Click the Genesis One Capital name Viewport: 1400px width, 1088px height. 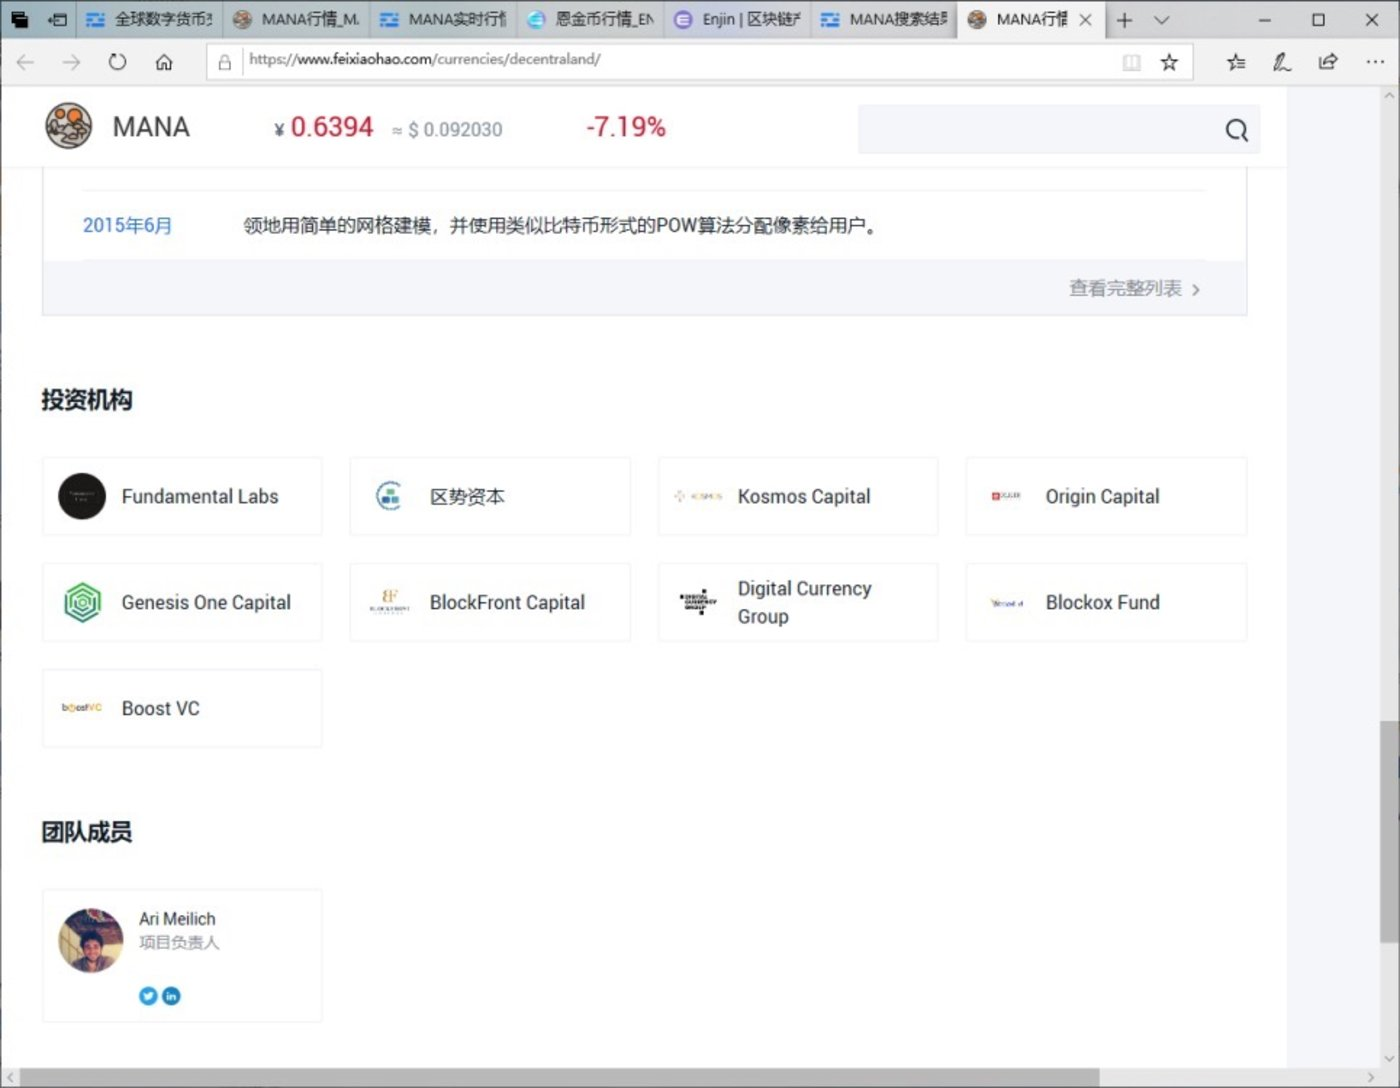coord(206,602)
